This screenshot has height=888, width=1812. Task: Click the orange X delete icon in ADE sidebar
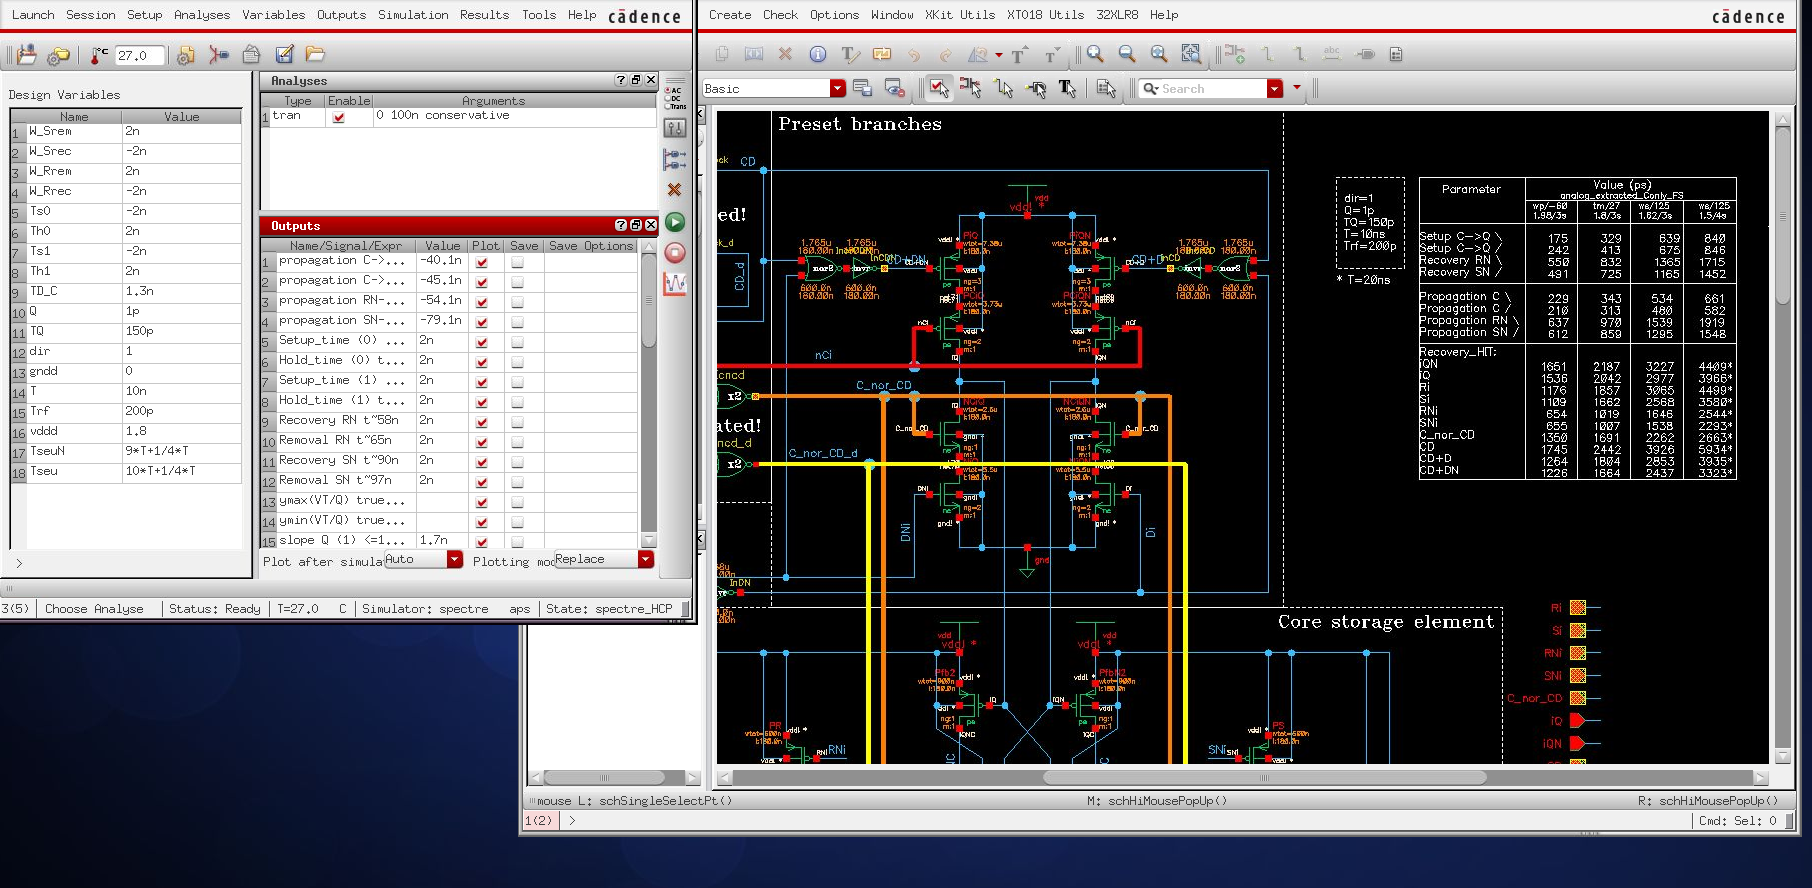coord(674,189)
